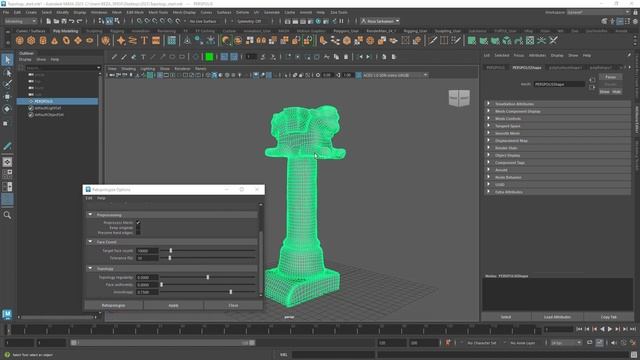Create a polygon plane from the shelf
The width and height of the screenshot is (640, 360).
pos(78,40)
